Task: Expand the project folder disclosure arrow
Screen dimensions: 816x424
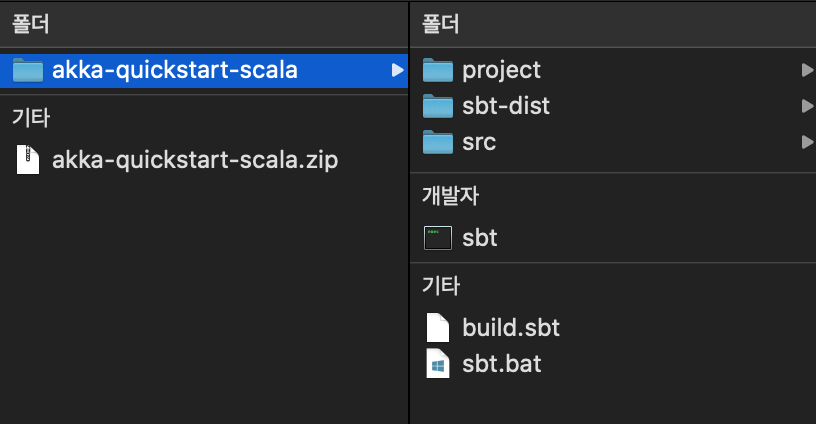Action: pyautogui.click(x=807, y=70)
